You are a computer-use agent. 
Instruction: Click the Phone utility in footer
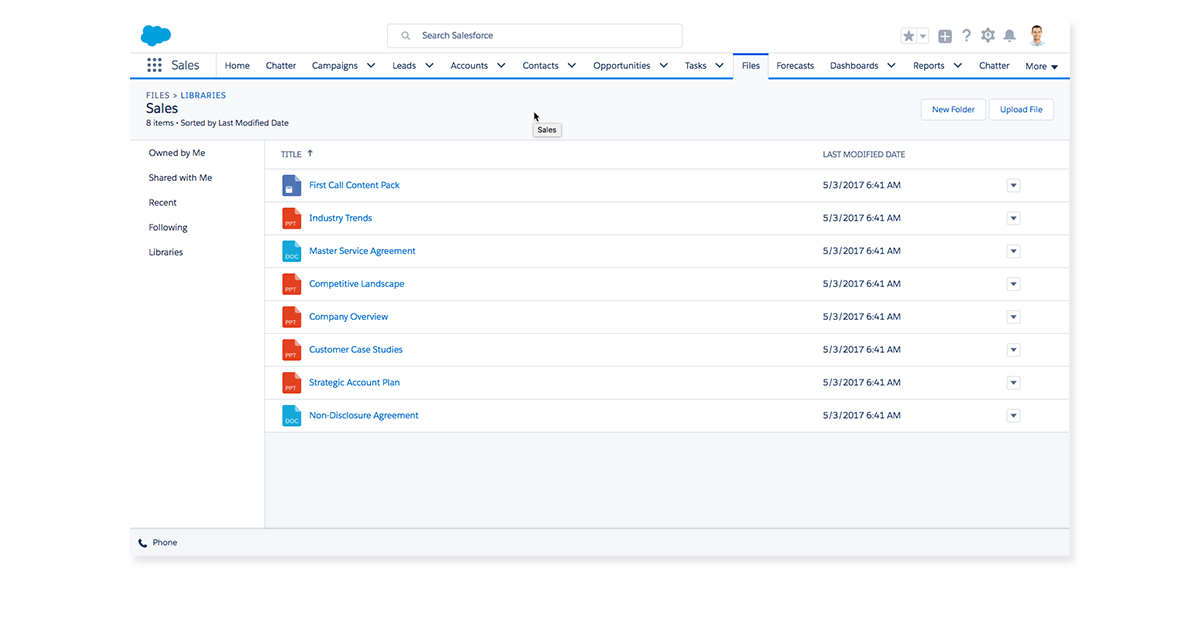tap(158, 543)
